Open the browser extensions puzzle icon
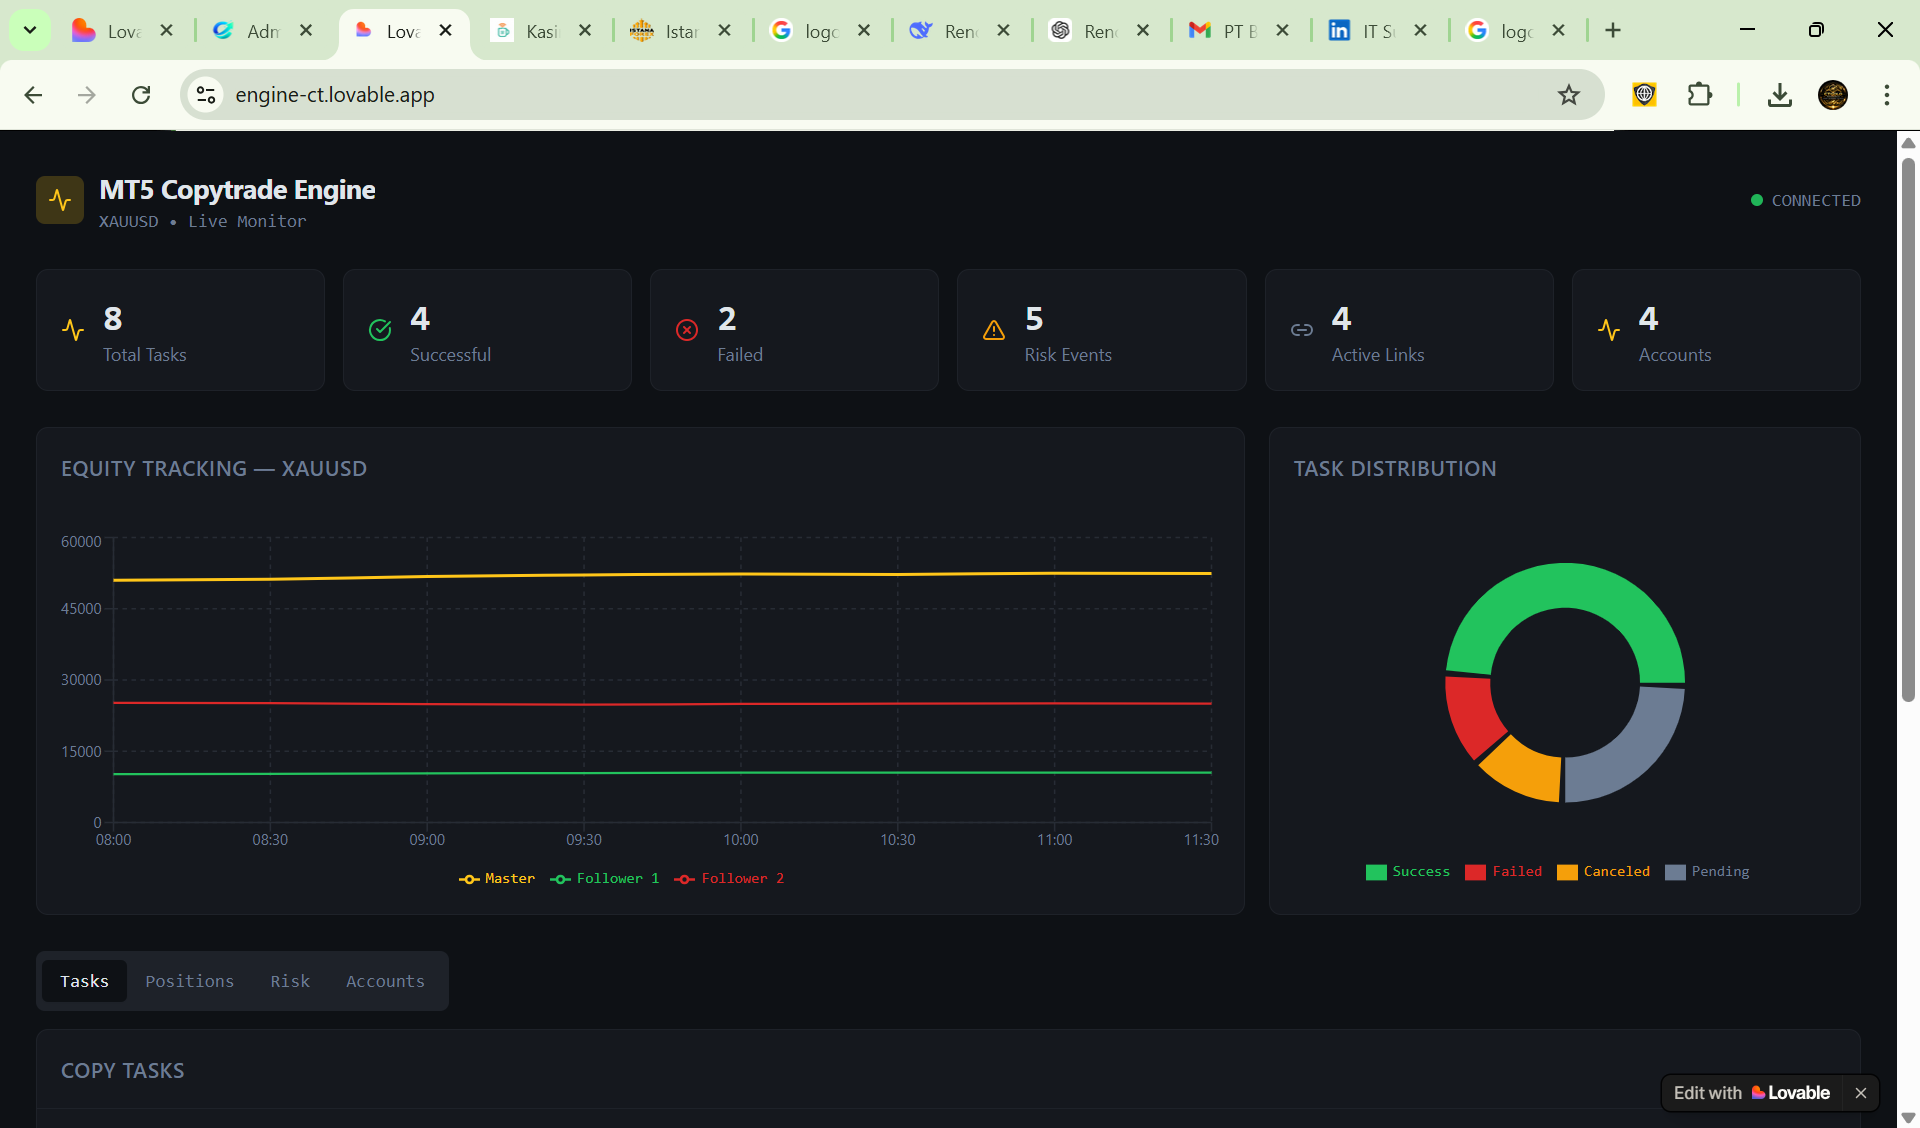Screen dimensions: 1920x1128 (1699, 95)
